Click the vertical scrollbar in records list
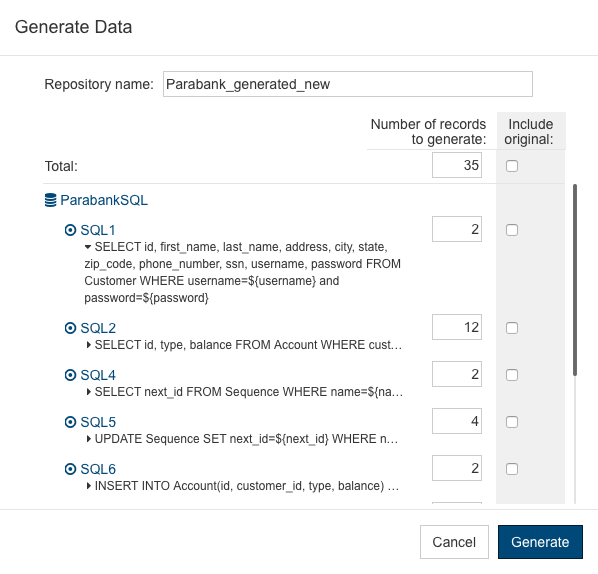 pos(575,280)
